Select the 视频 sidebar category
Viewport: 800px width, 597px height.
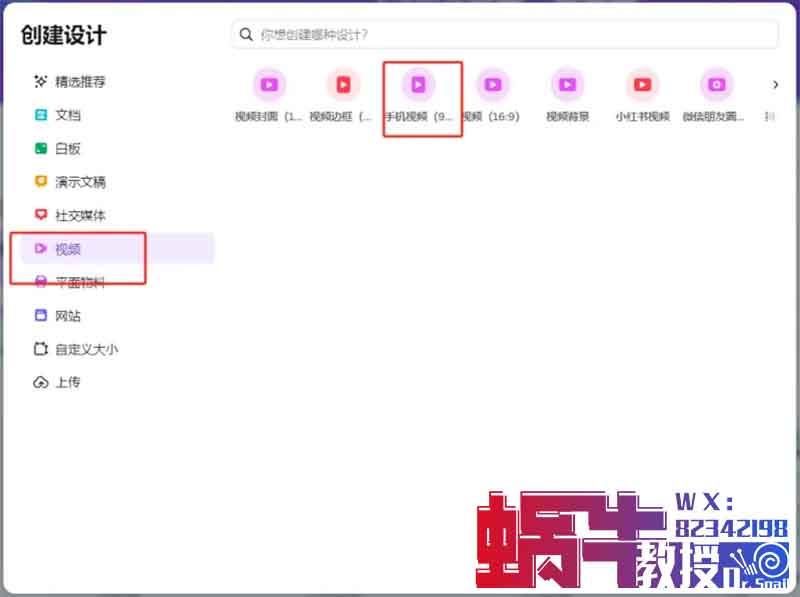pyautogui.click(x=68, y=249)
